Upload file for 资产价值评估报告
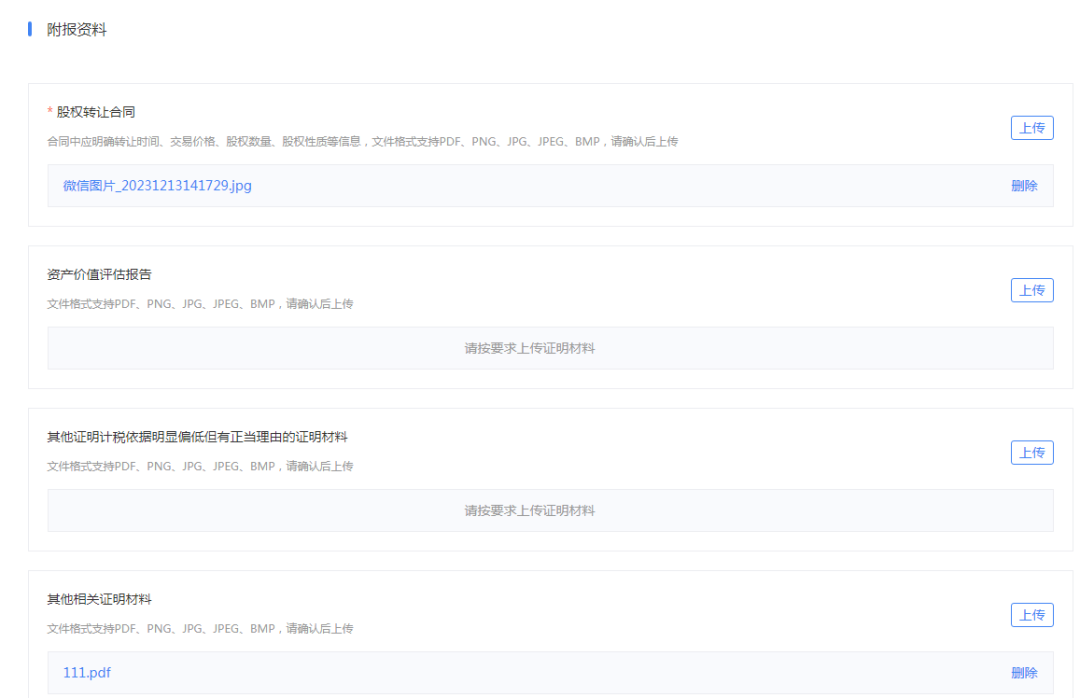 (1032, 291)
